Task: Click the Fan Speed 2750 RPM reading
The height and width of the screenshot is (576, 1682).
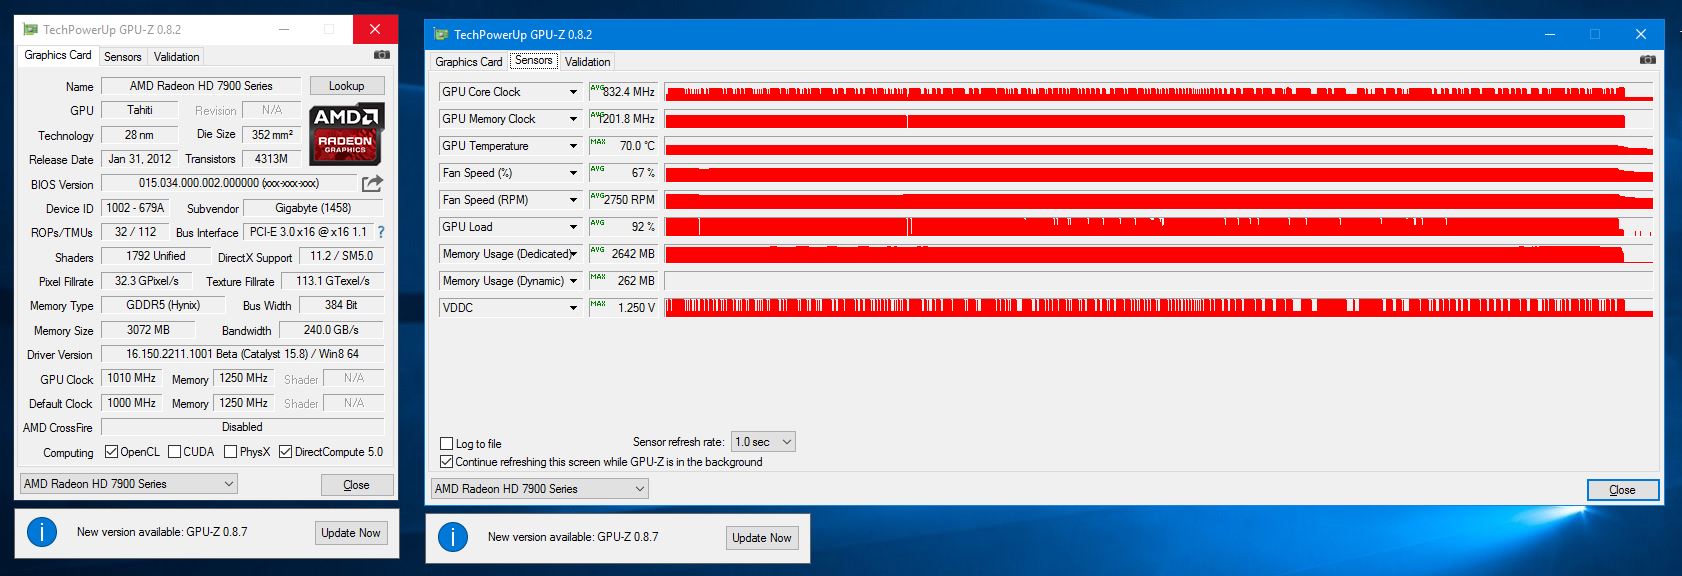Action: pos(623,200)
